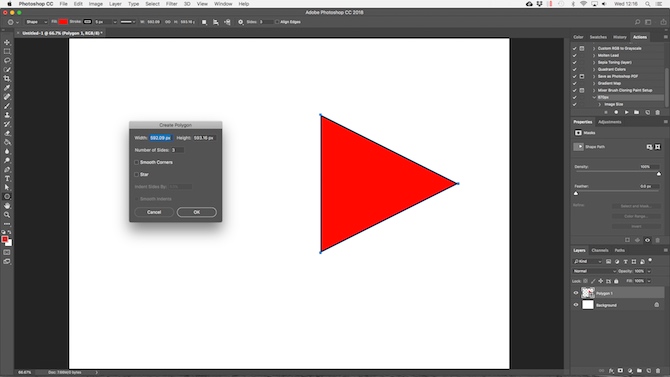Open the Filter menu
Screen dimensions: 670x377
(171, 4)
